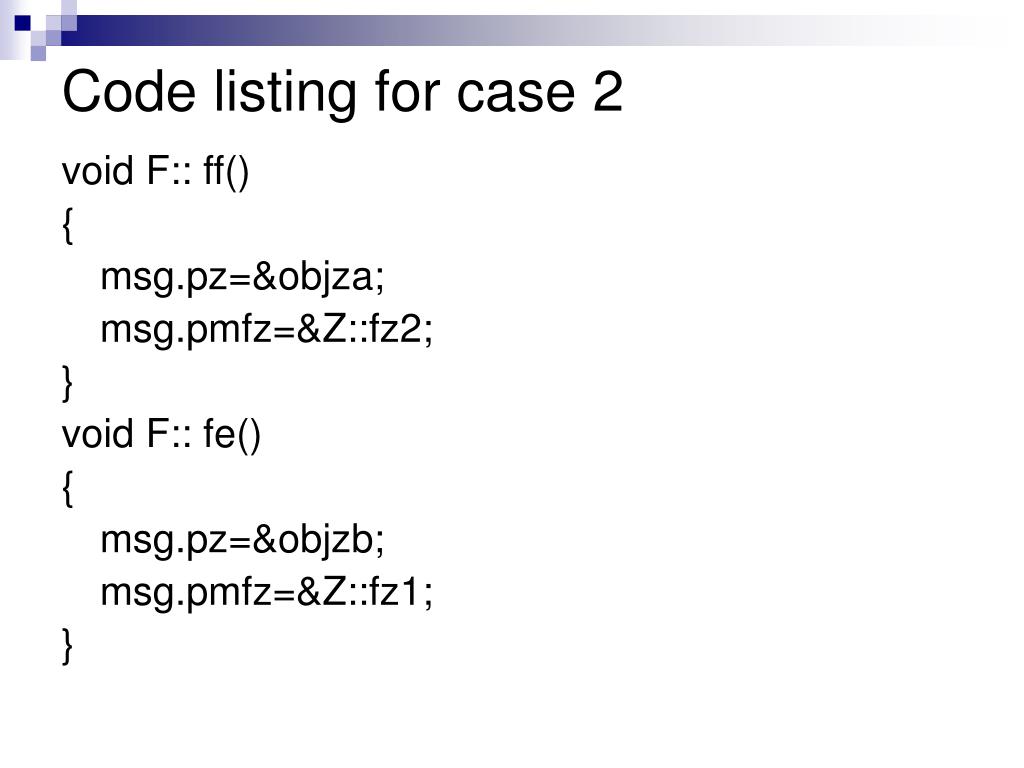1024x768 pixels.
Task: Click the slide title 'Code listing for case 2'
Action: (342, 93)
